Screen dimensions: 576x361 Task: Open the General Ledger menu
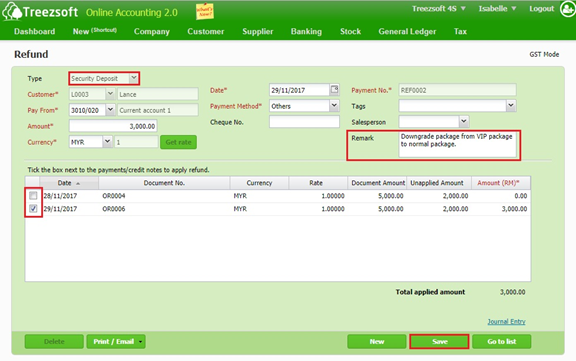(407, 32)
